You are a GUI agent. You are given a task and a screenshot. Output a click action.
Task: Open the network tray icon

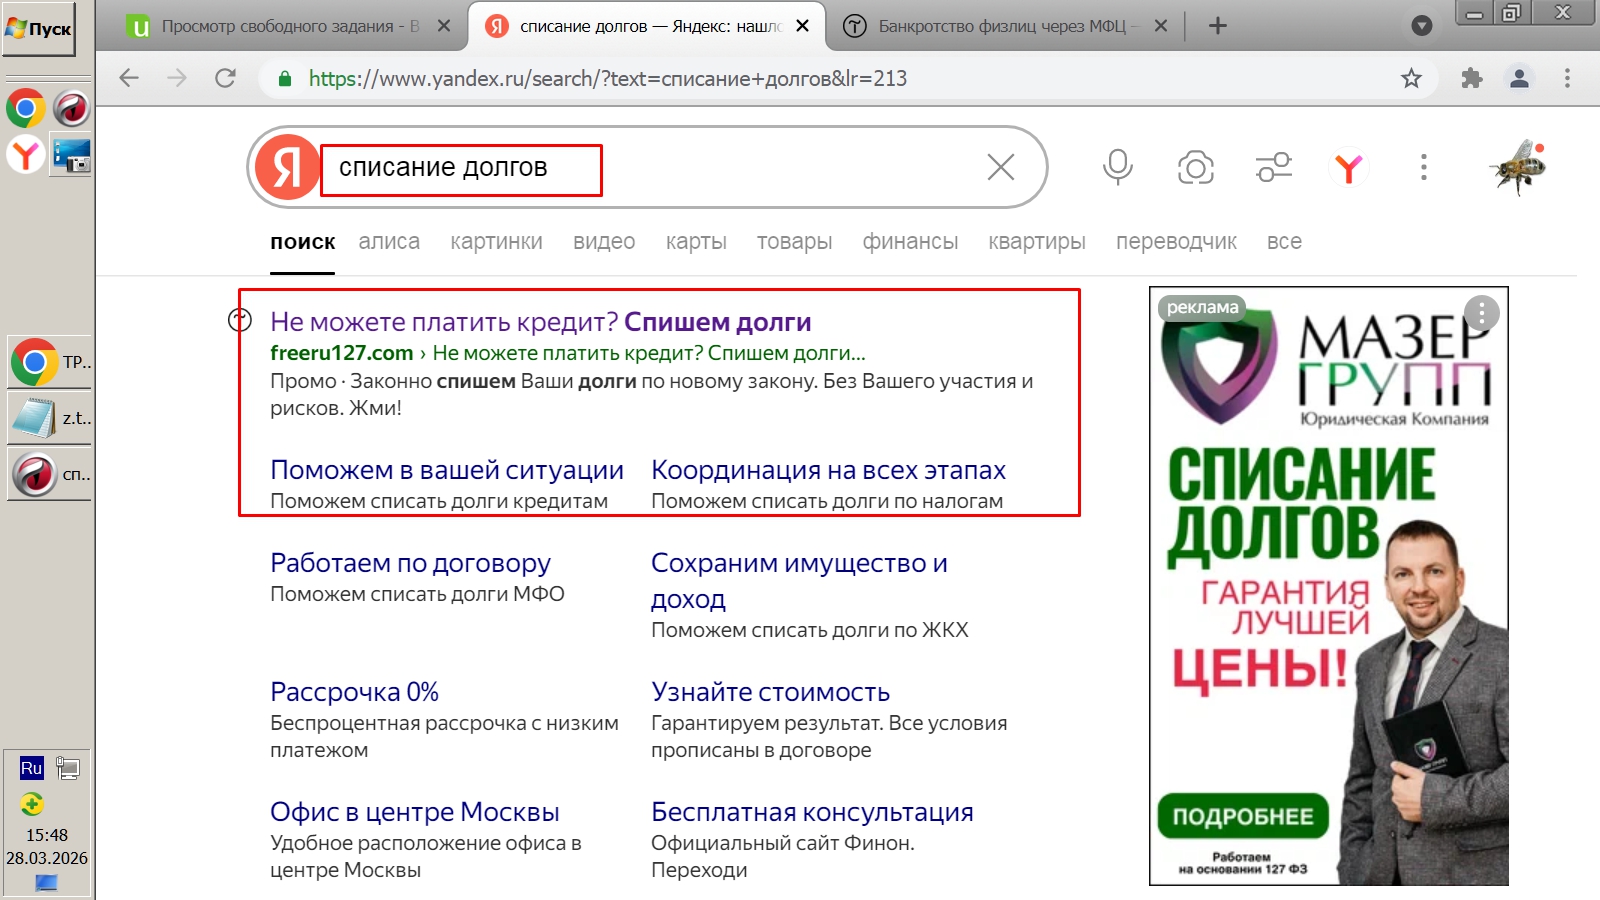[68, 768]
